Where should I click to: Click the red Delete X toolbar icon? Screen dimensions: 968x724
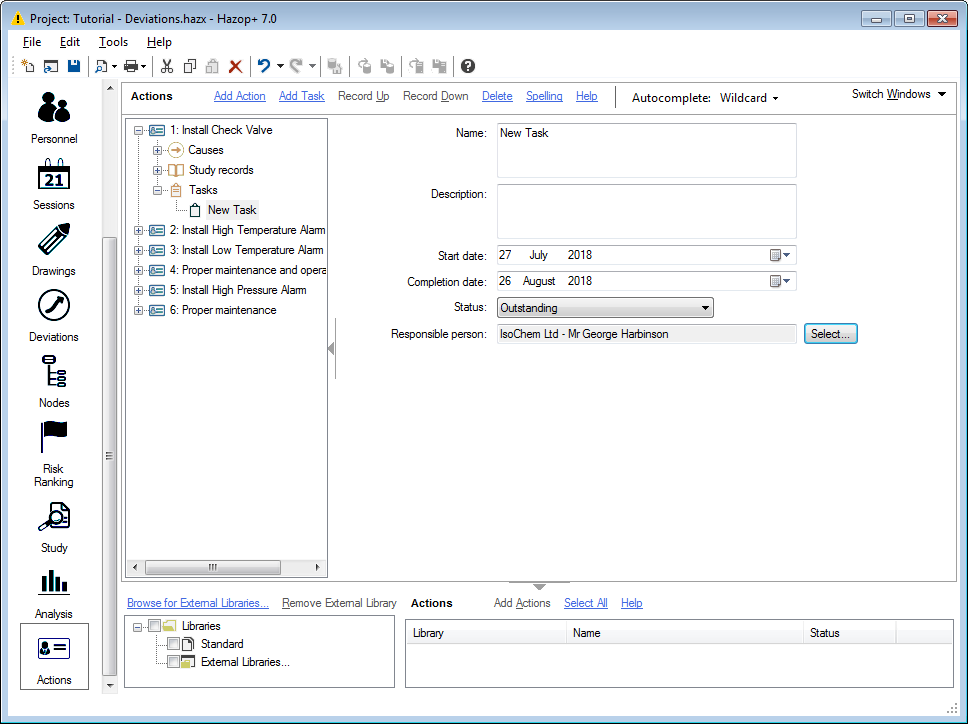click(x=235, y=66)
